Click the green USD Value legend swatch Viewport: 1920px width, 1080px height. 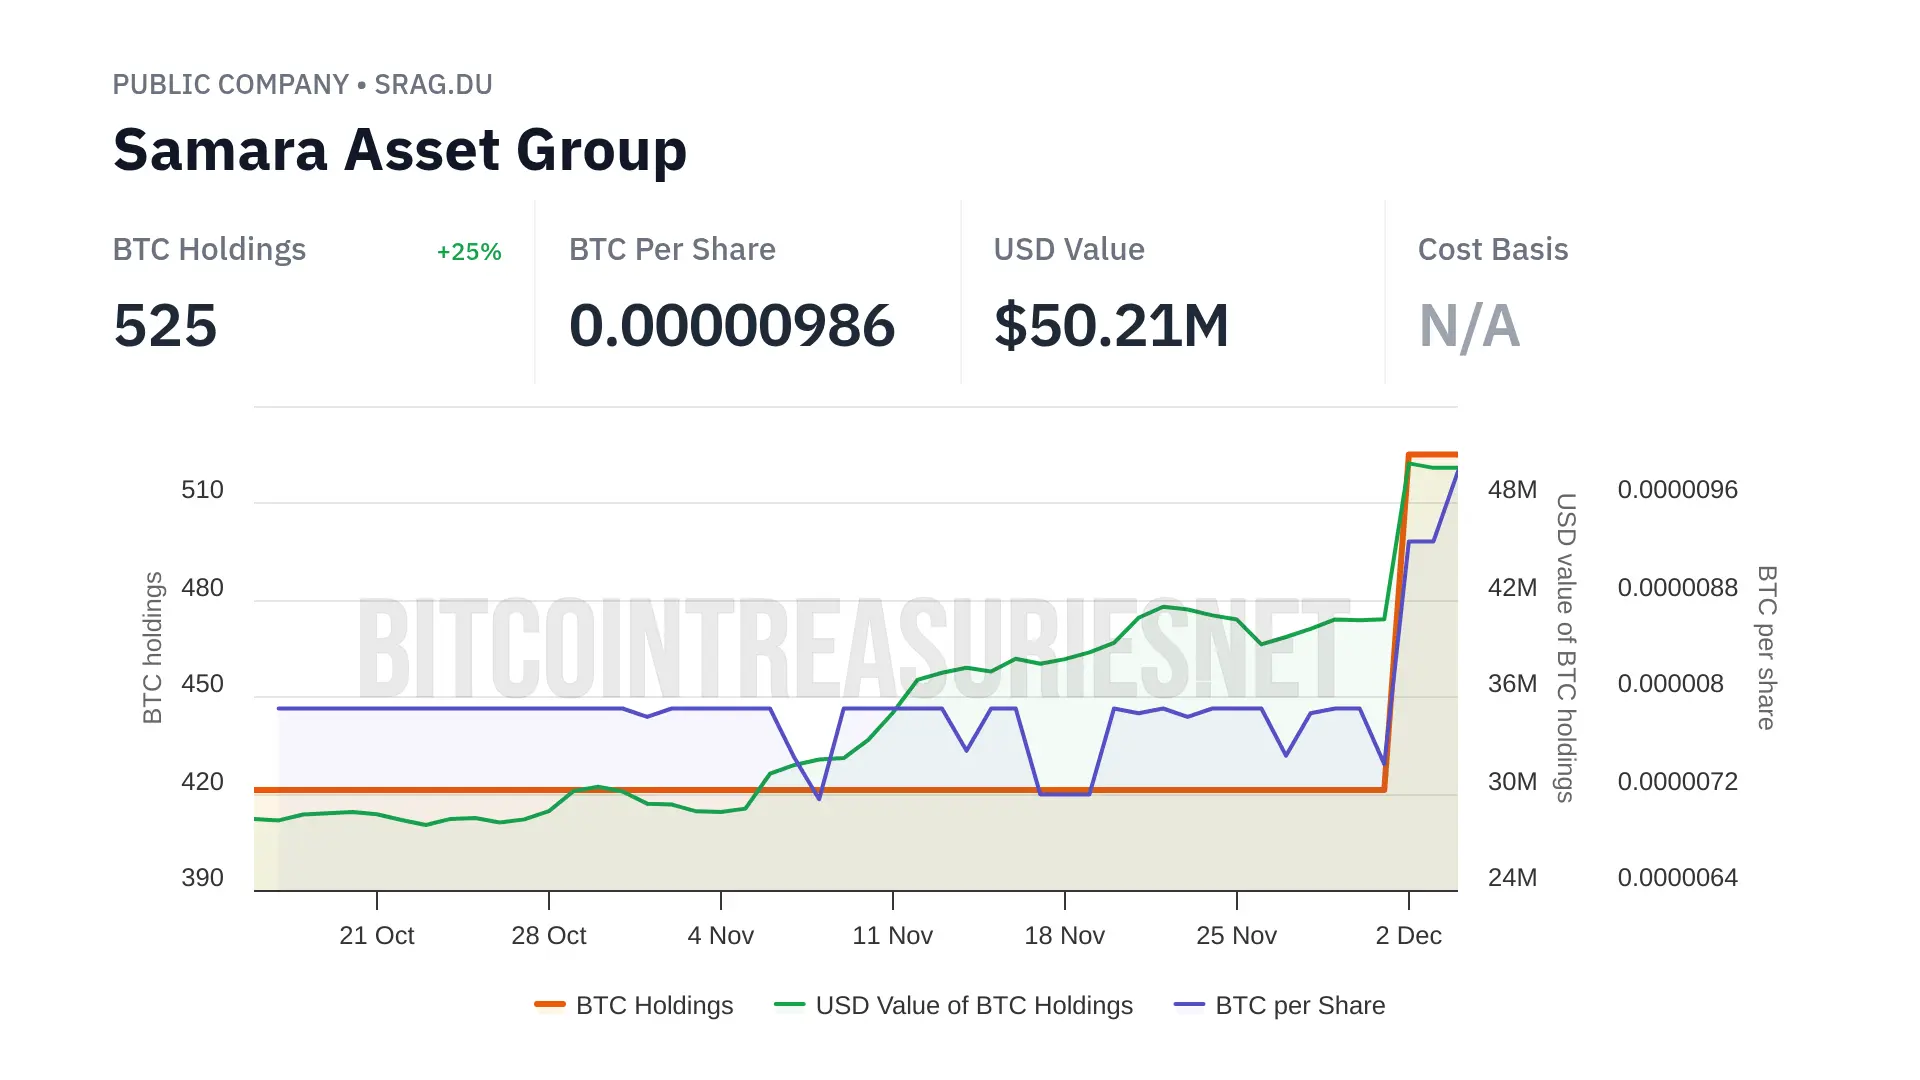point(789,1005)
